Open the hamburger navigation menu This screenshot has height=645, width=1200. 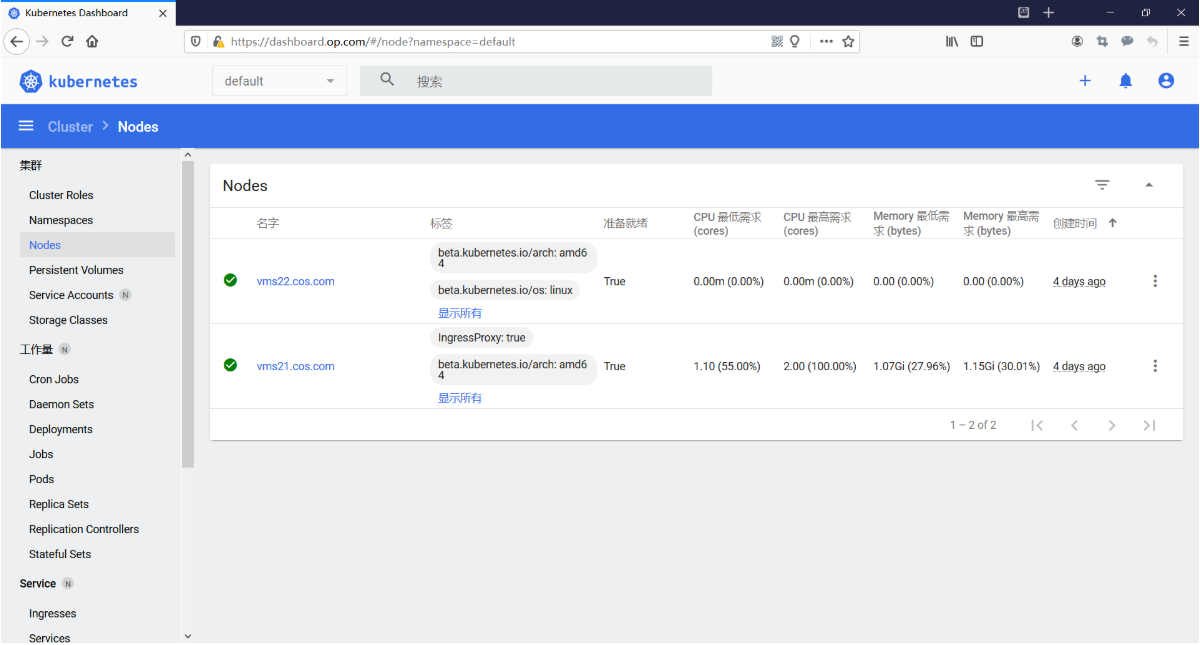click(x=27, y=126)
